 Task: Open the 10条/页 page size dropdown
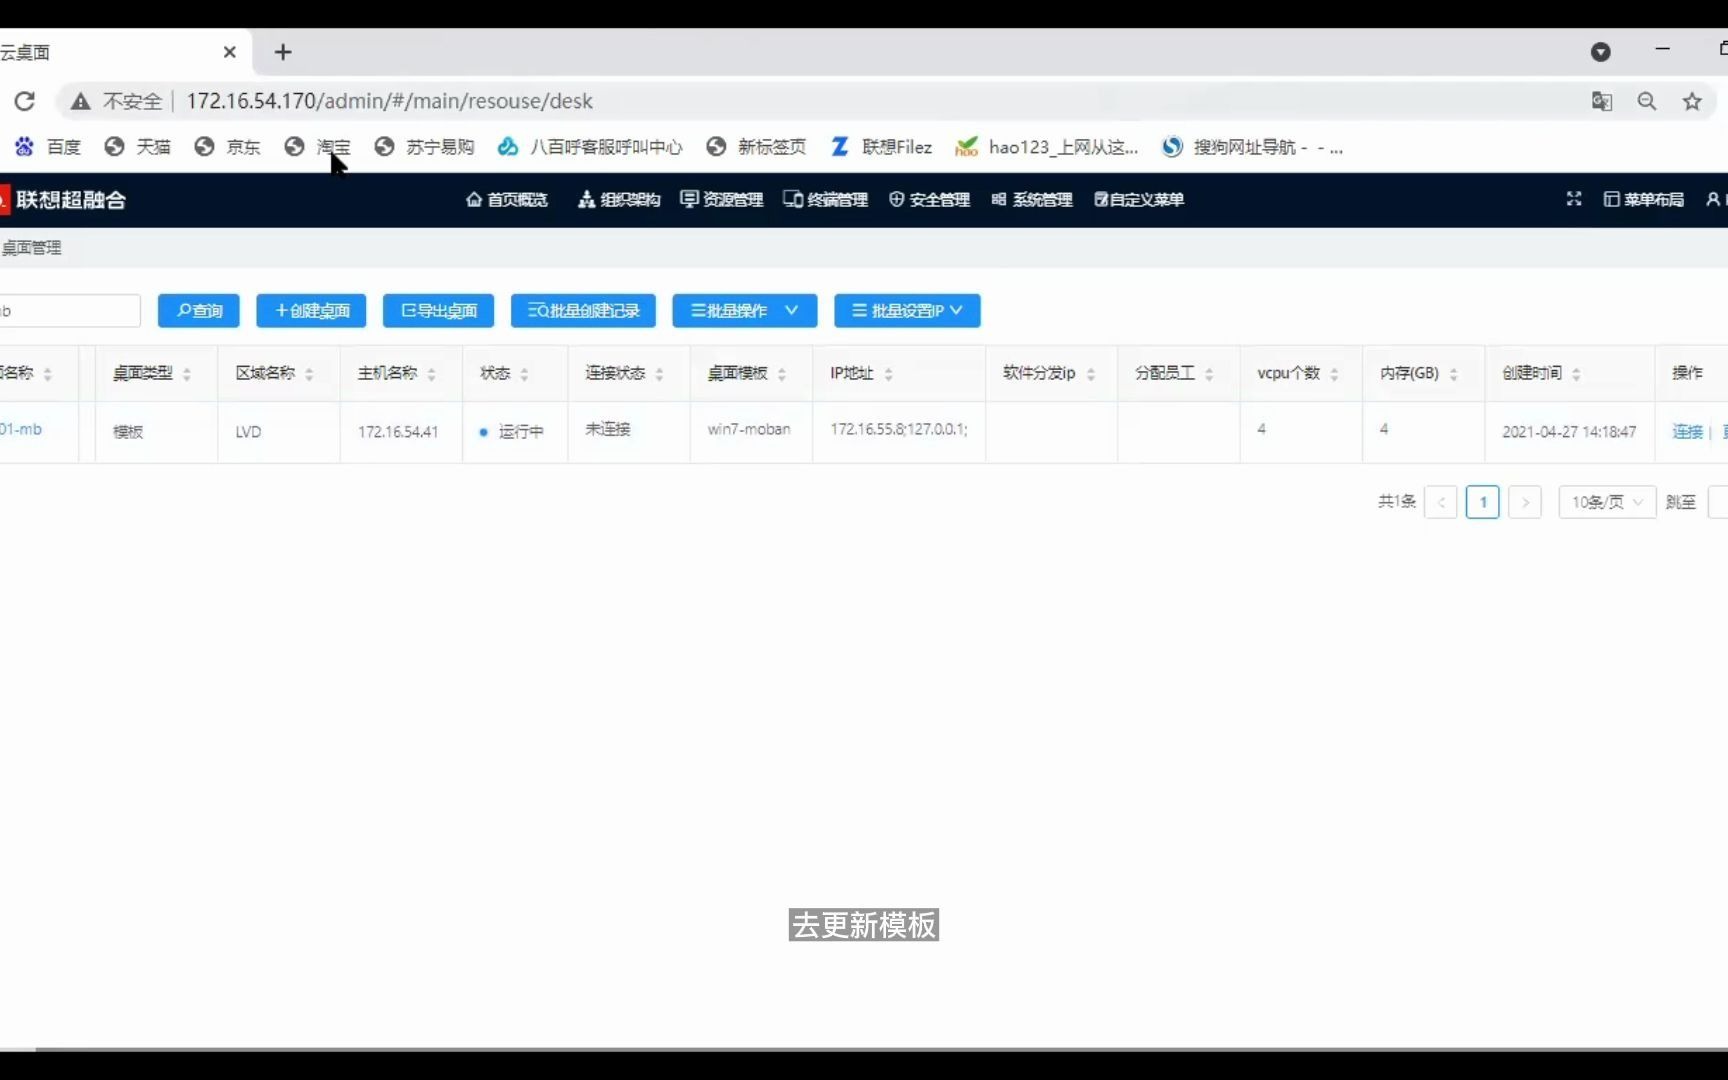point(1607,502)
